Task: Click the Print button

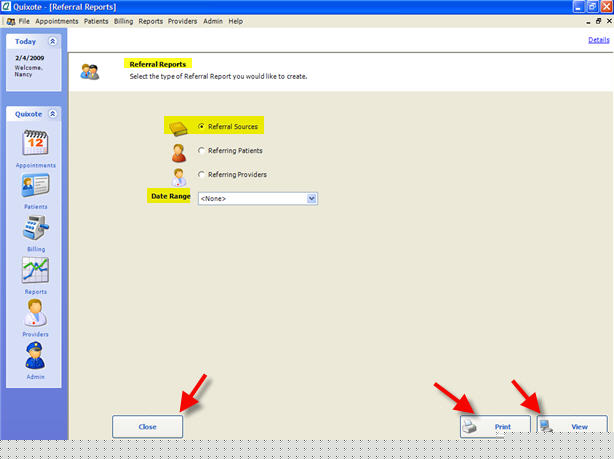Action: [x=495, y=426]
